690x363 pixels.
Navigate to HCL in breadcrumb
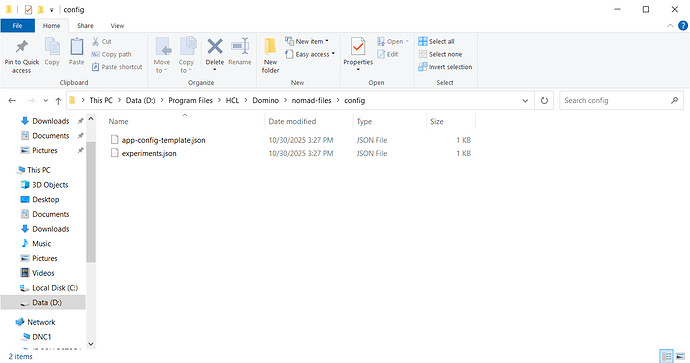tap(232, 100)
